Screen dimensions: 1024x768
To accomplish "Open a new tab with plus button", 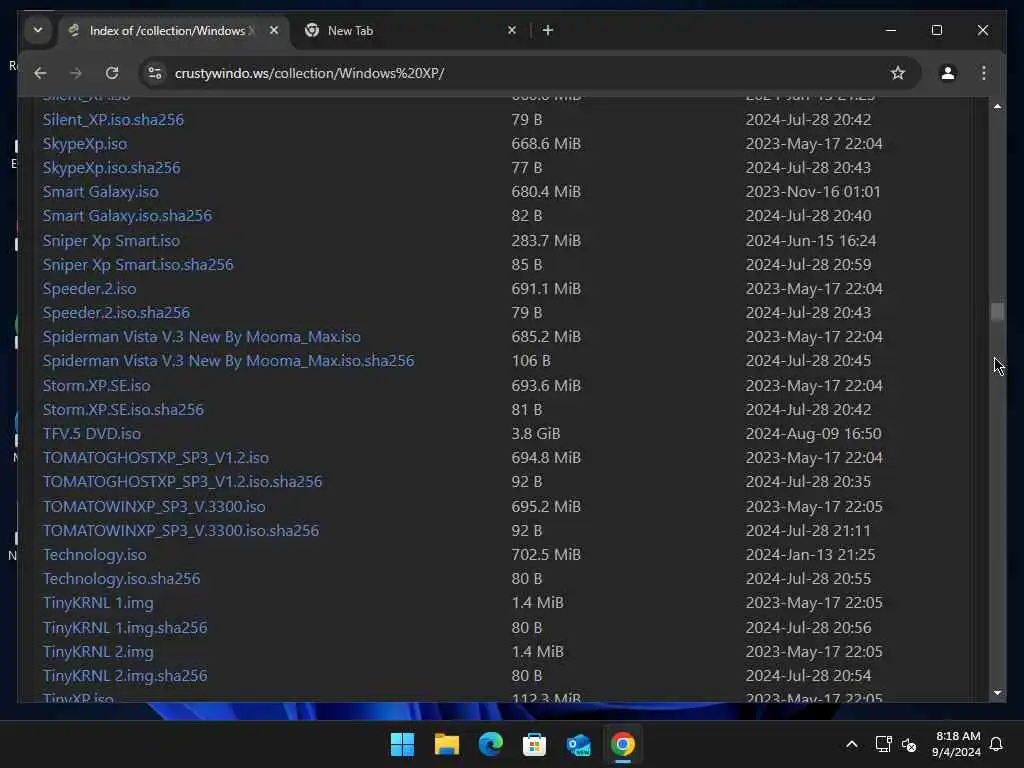I will click(x=548, y=30).
